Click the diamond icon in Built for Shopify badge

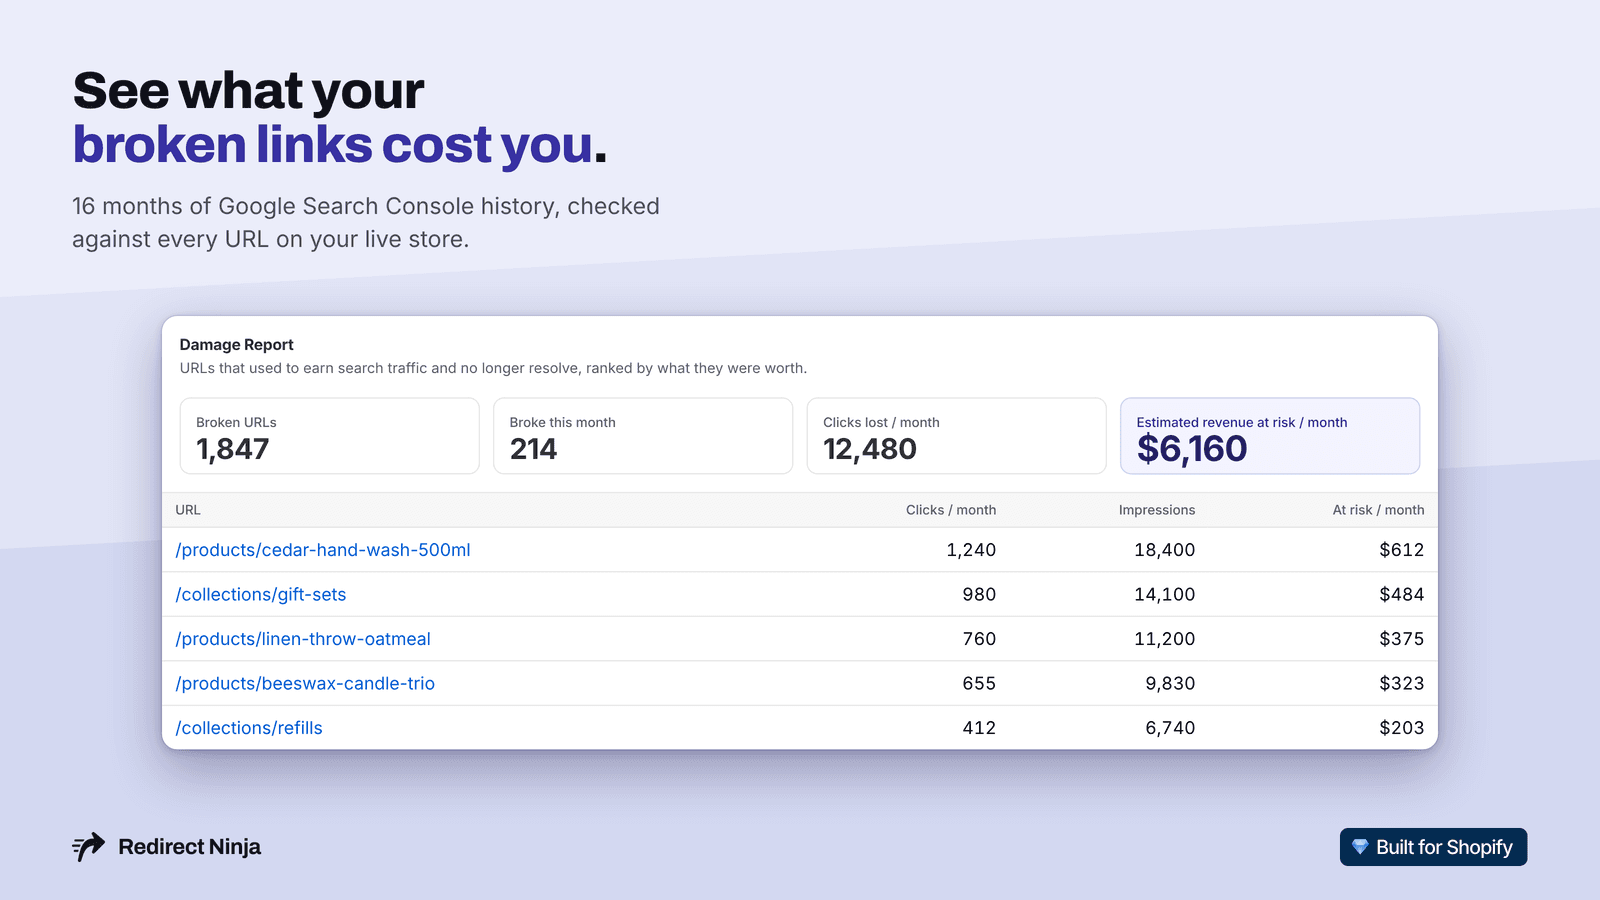coord(1360,847)
